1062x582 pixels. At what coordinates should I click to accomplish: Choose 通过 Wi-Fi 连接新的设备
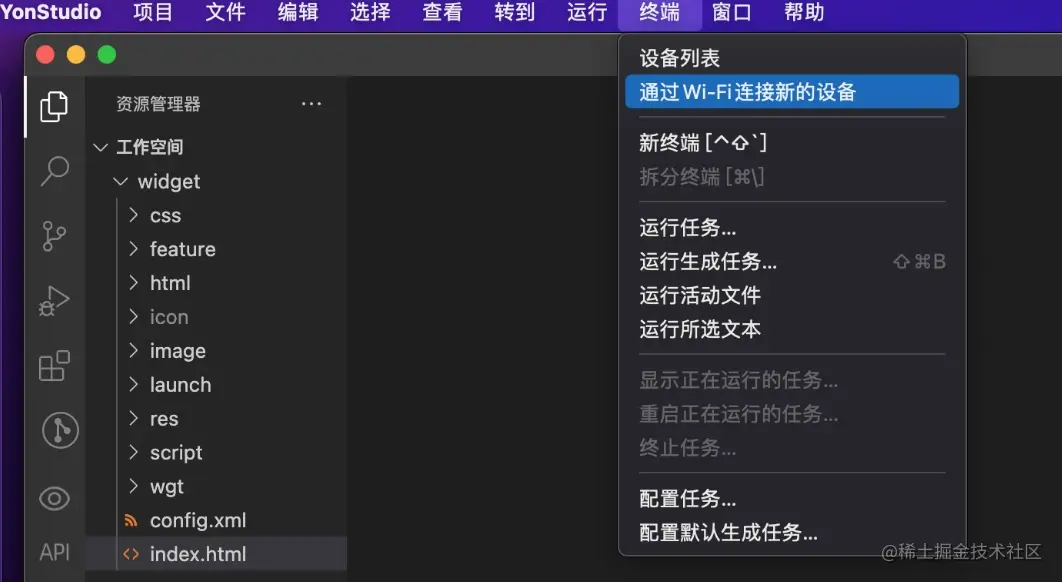pos(792,91)
